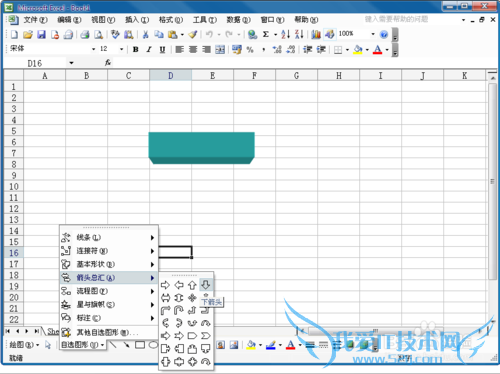
Task: Select the Rectangle drawing tool
Action: tap(140, 345)
